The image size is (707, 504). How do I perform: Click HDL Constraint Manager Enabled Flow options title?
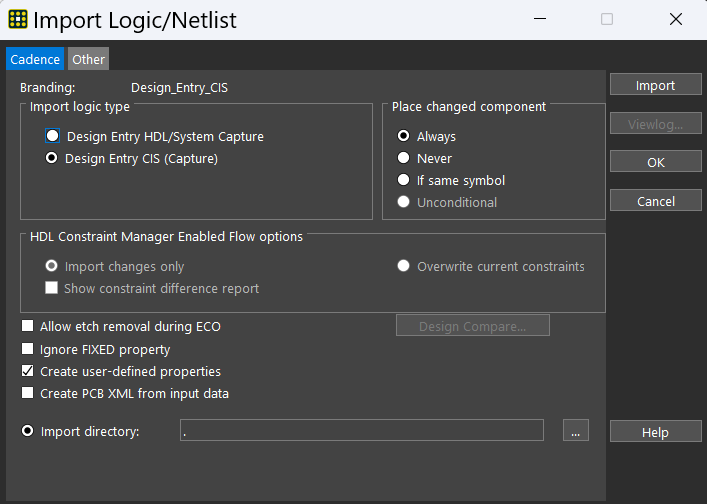(x=166, y=237)
